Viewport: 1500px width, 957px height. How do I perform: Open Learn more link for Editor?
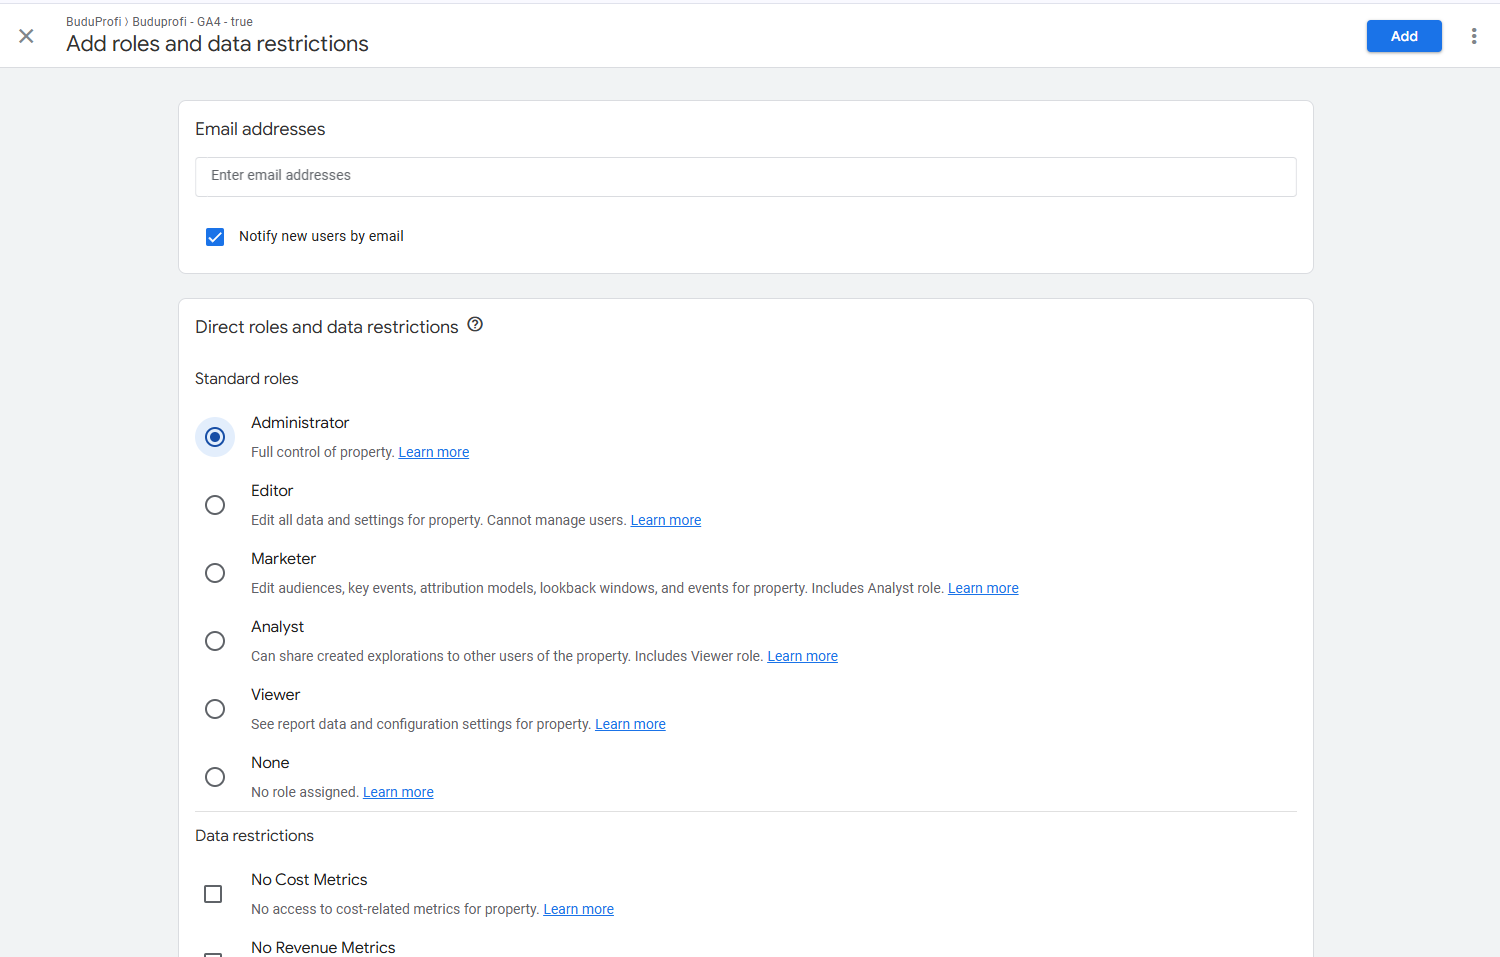[x=666, y=520]
